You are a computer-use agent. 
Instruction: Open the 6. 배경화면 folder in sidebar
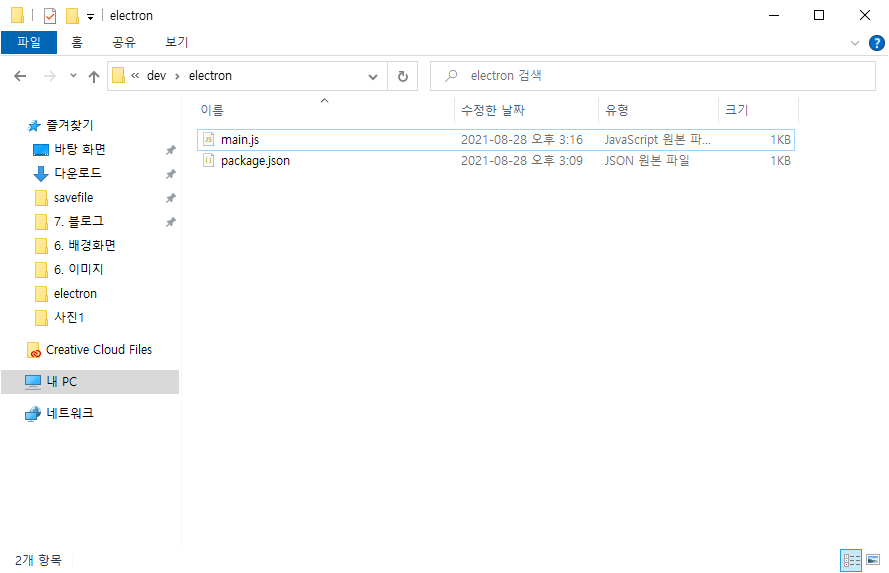click(x=84, y=246)
